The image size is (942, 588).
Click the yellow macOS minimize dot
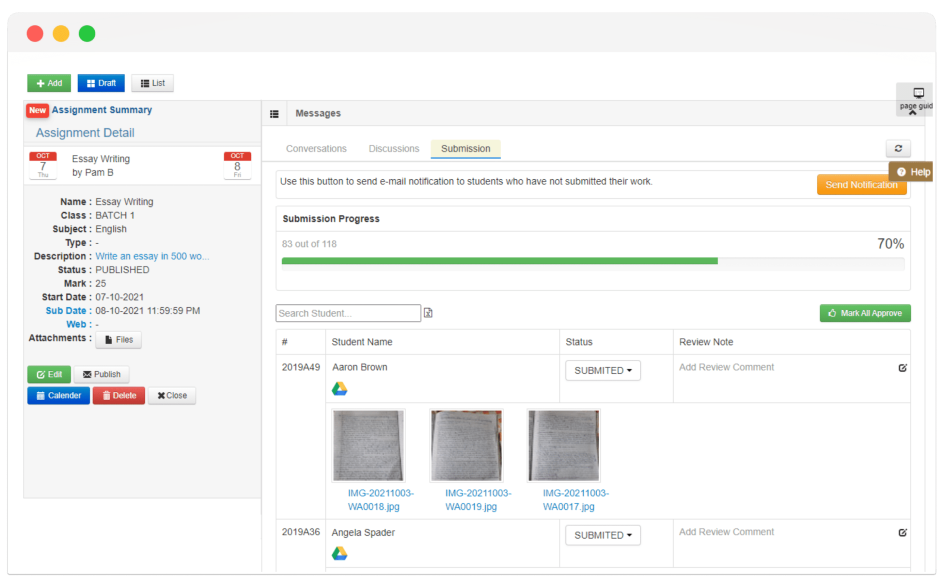tap(61, 33)
